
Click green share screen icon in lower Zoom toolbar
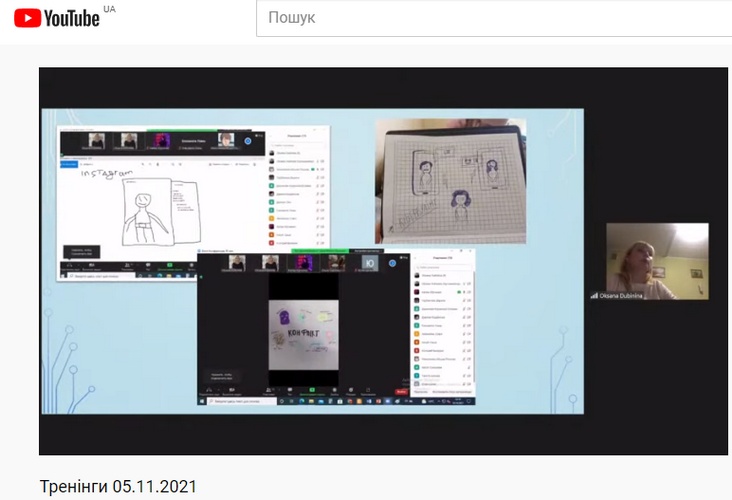click(313, 388)
